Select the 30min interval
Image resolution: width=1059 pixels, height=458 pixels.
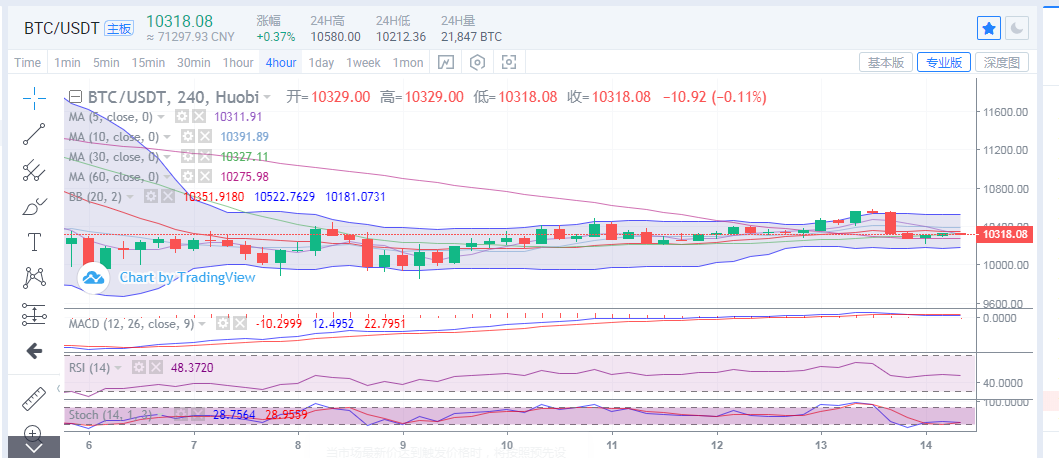(194, 63)
